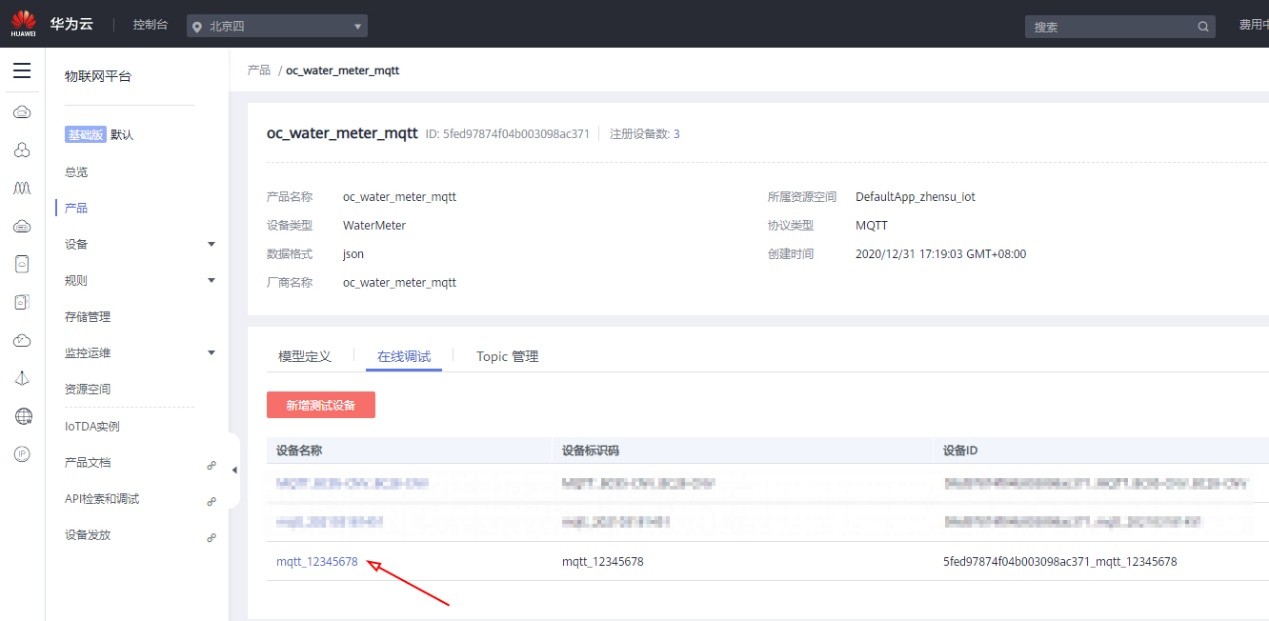Open the Topic 管理 tab
Image resolution: width=1269 pixels, height=621 pixels.
point(507,356)
